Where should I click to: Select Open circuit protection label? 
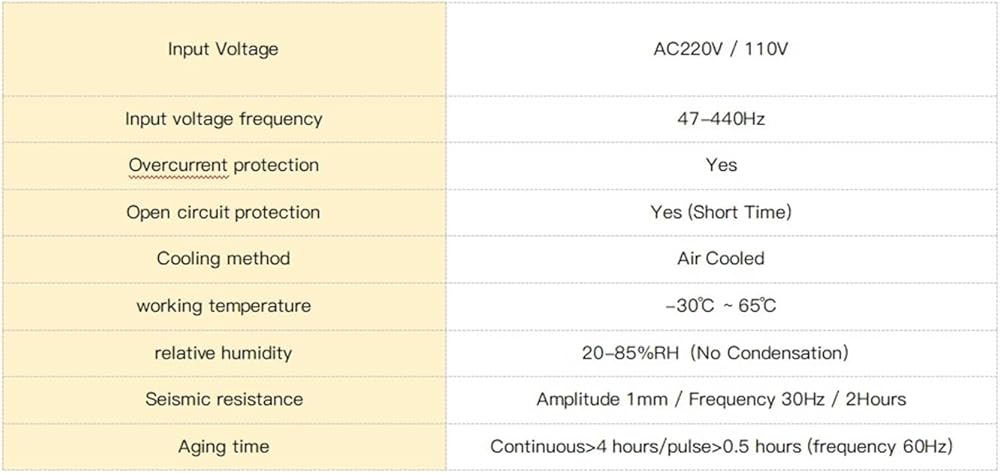pyautogui.click(x=223, y=212)
